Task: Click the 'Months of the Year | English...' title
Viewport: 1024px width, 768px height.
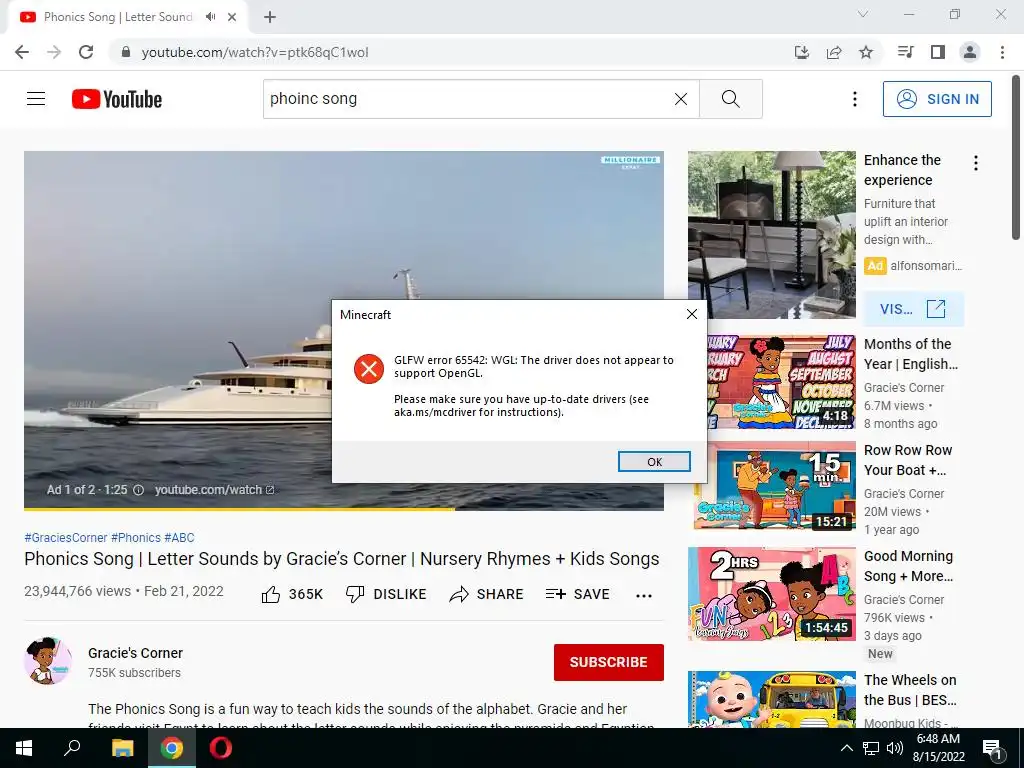Action: [x=910, y=354]
